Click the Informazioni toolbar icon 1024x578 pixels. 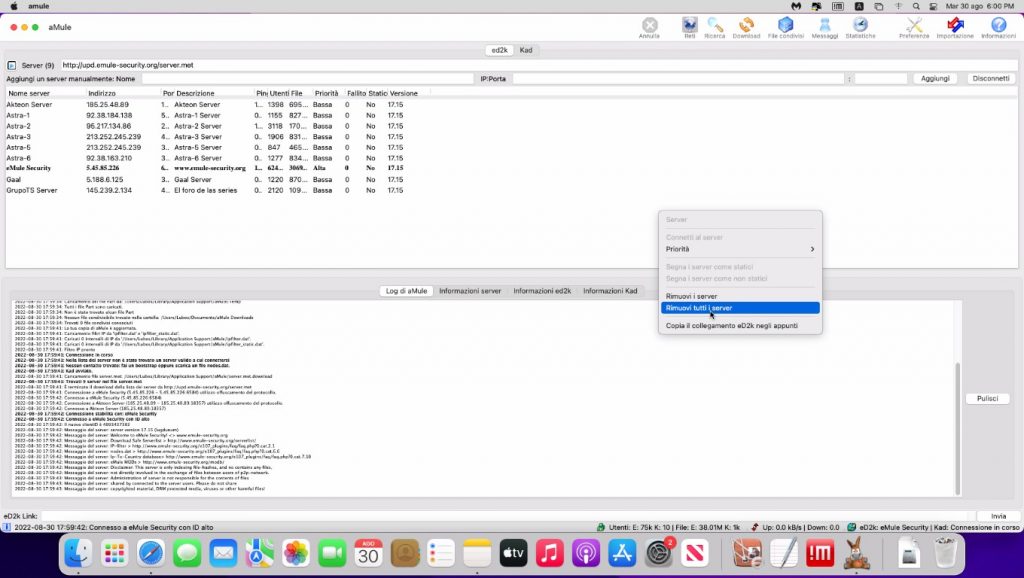pyautogui.click(x=997, y=26)
